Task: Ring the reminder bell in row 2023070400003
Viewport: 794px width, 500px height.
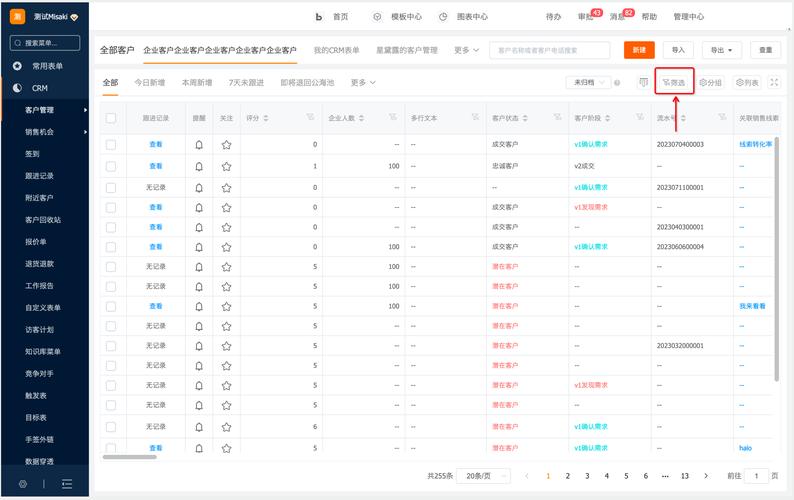Action: point(199,145)
